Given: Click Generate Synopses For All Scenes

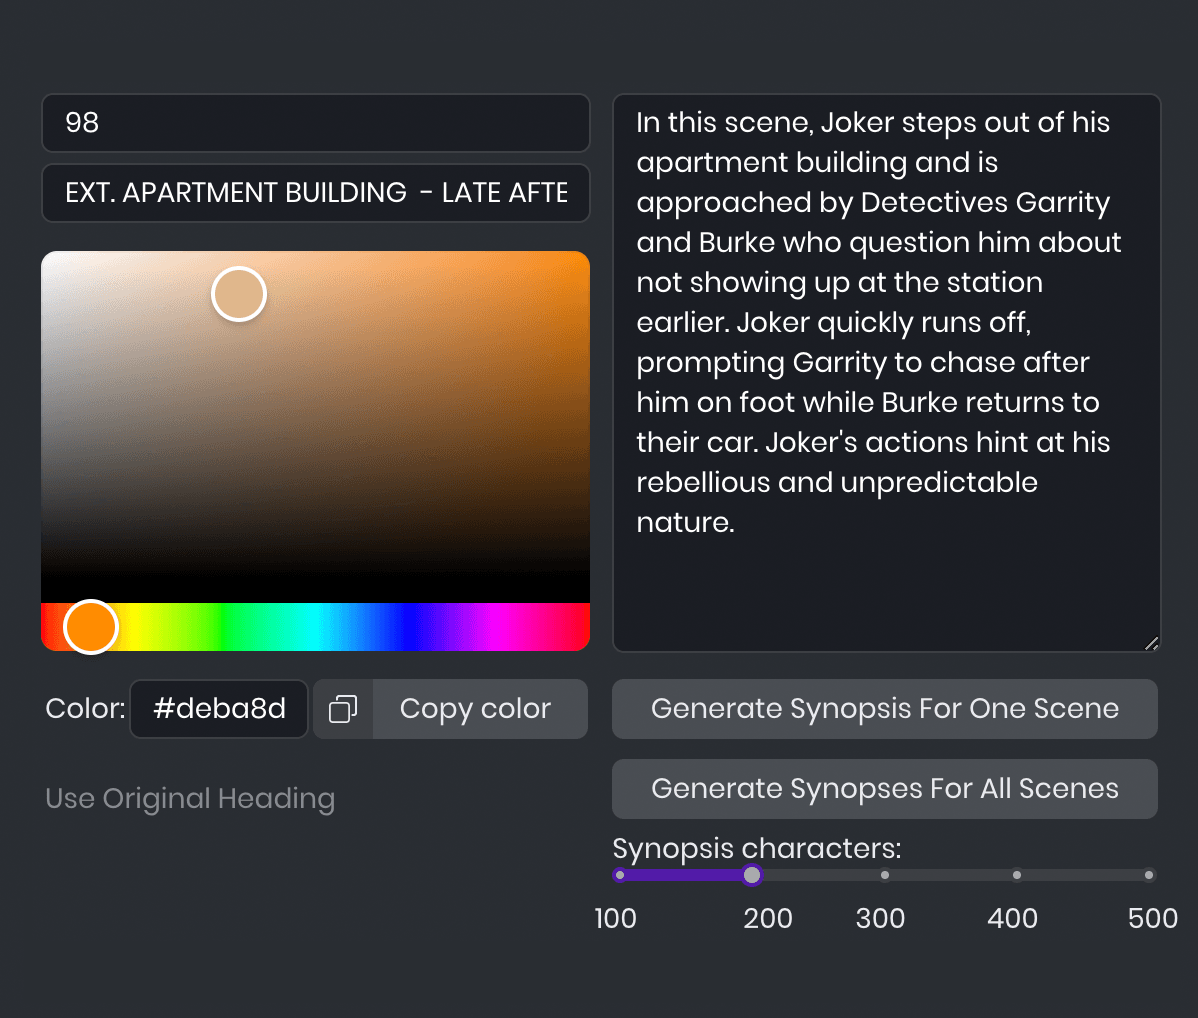Looking at the screenshot, I should click(884, 788).
